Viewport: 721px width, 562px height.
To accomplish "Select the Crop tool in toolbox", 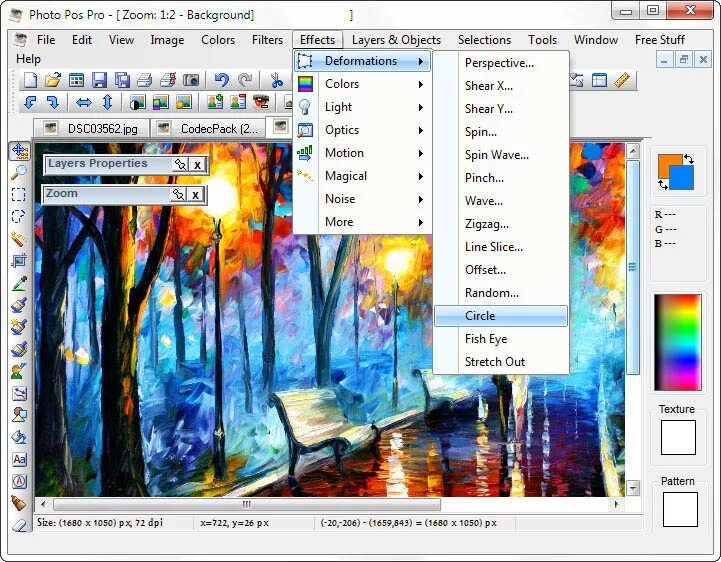I will [18, 261].
